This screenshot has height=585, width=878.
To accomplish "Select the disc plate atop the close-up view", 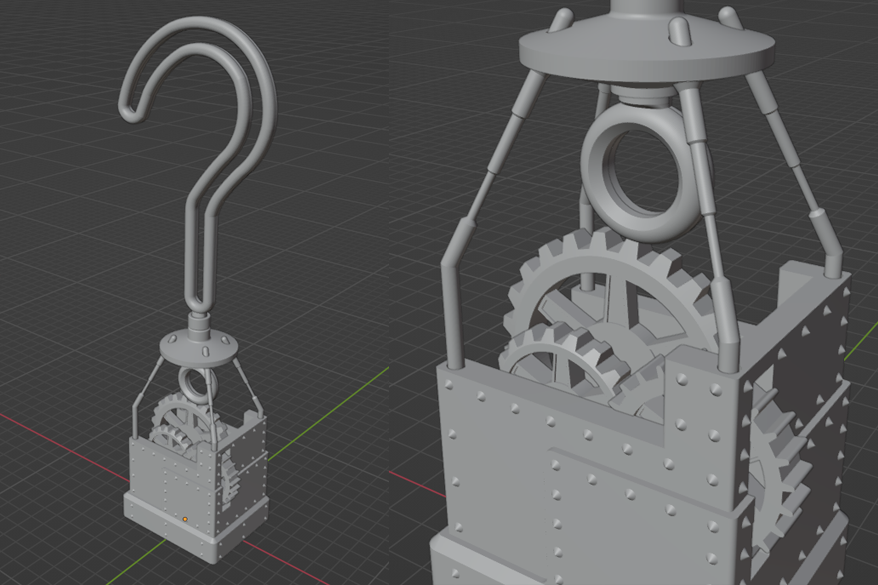I will (647, 49).
